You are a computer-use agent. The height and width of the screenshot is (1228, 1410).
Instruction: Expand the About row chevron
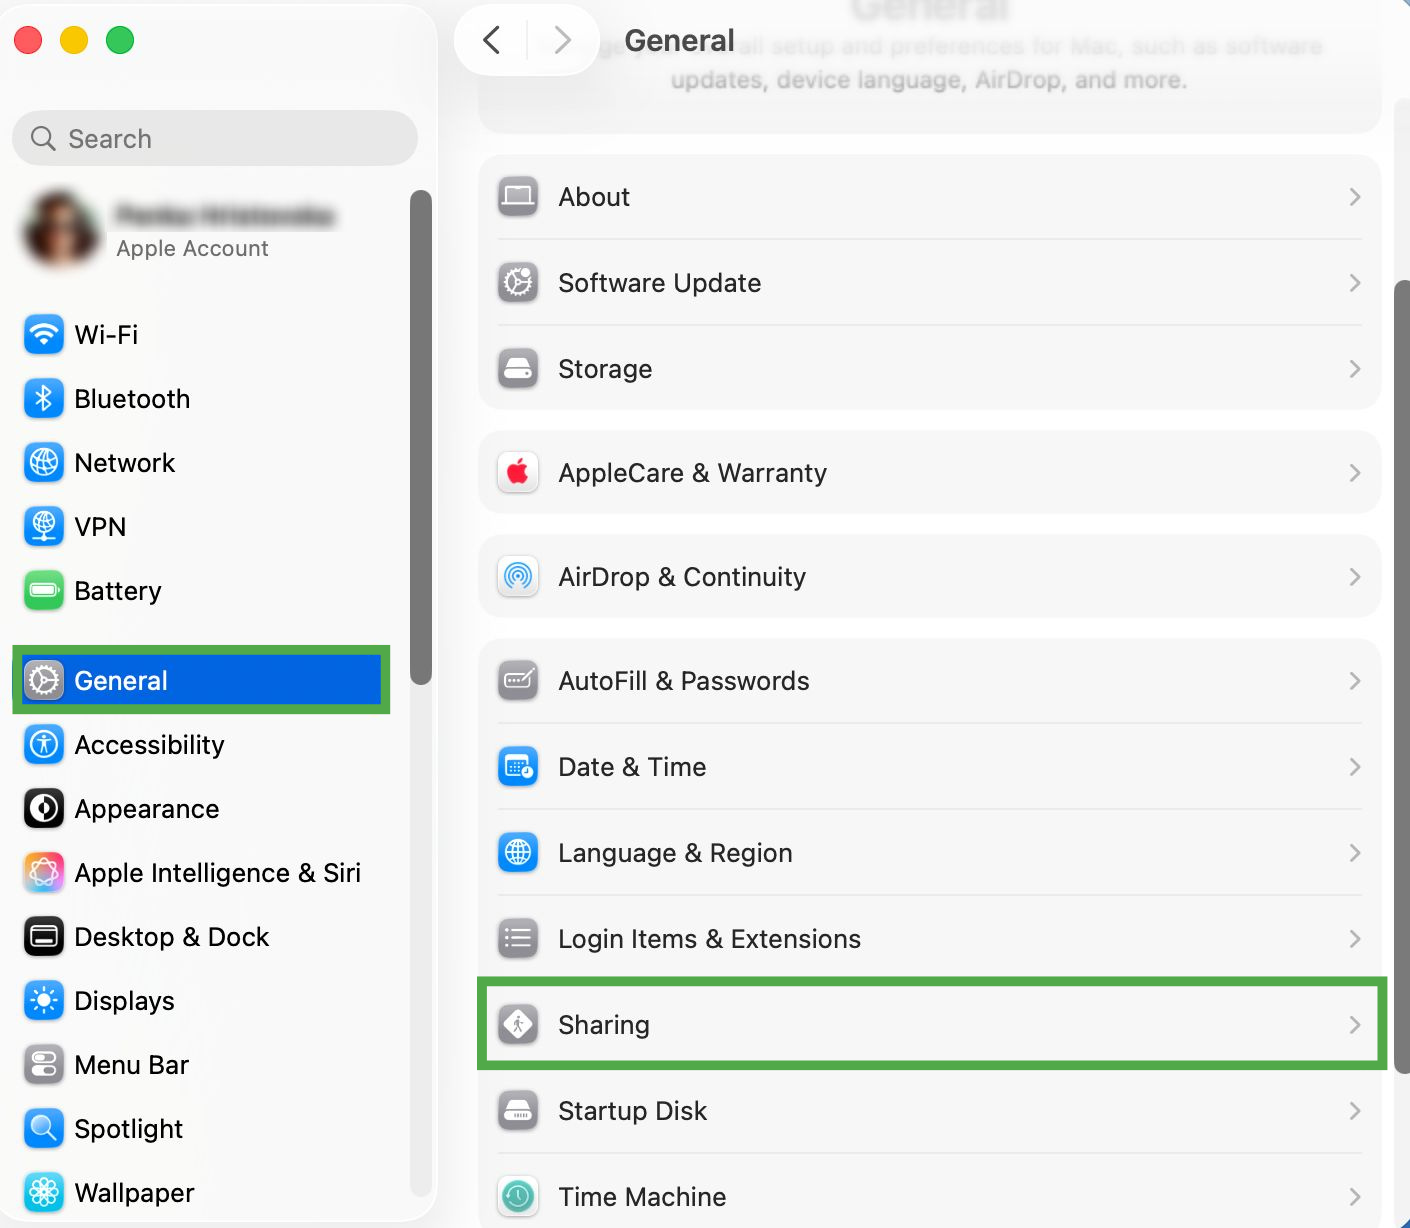tap(1355, 197)
